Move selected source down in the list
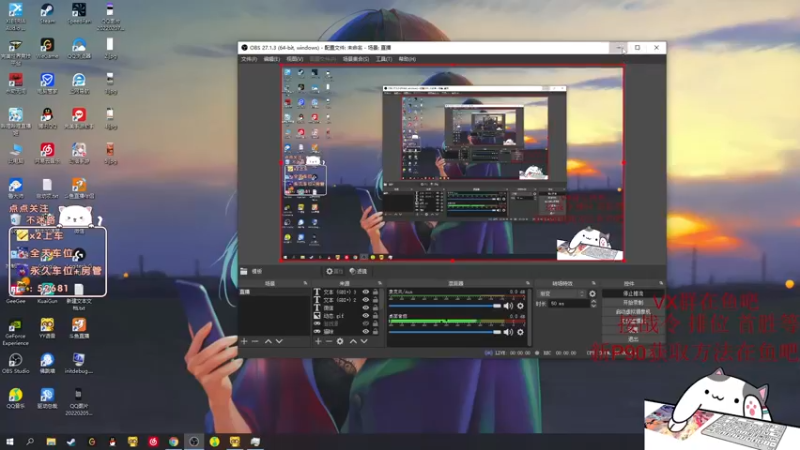800x450 pixels. point(364,341)
